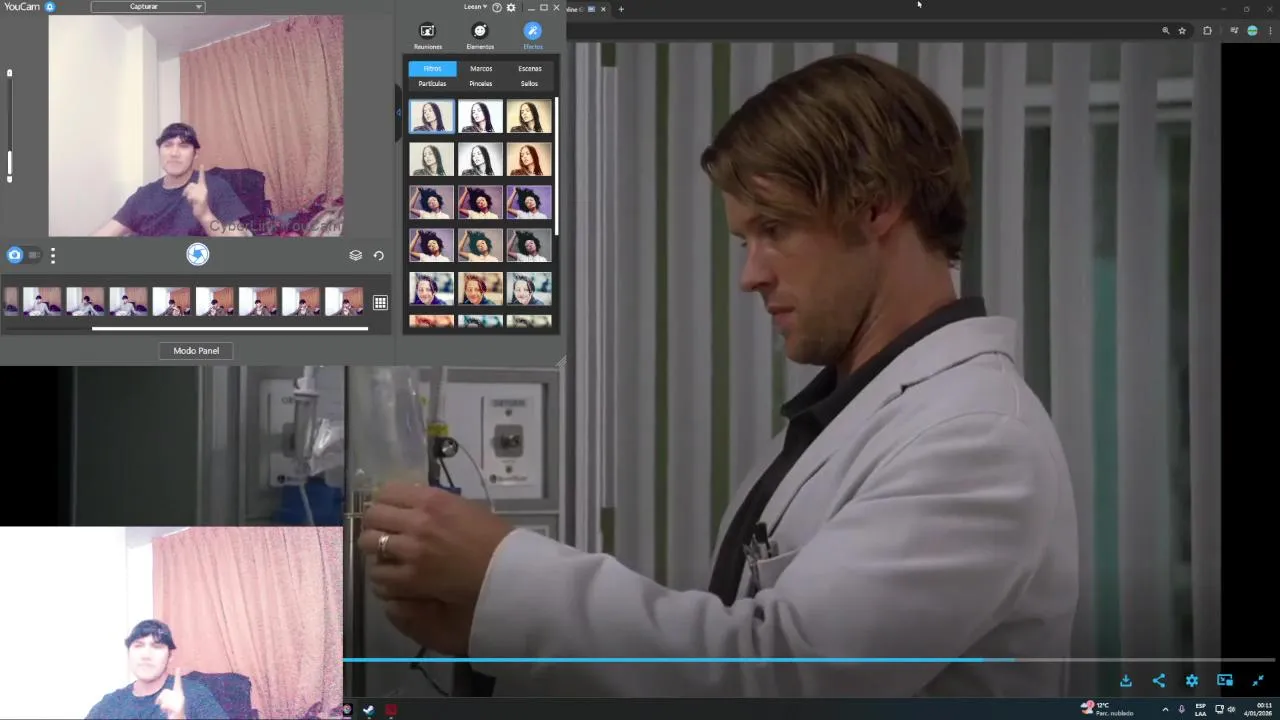Open the volume tray icon
1280x720 pixels.
coord(1231,710)
